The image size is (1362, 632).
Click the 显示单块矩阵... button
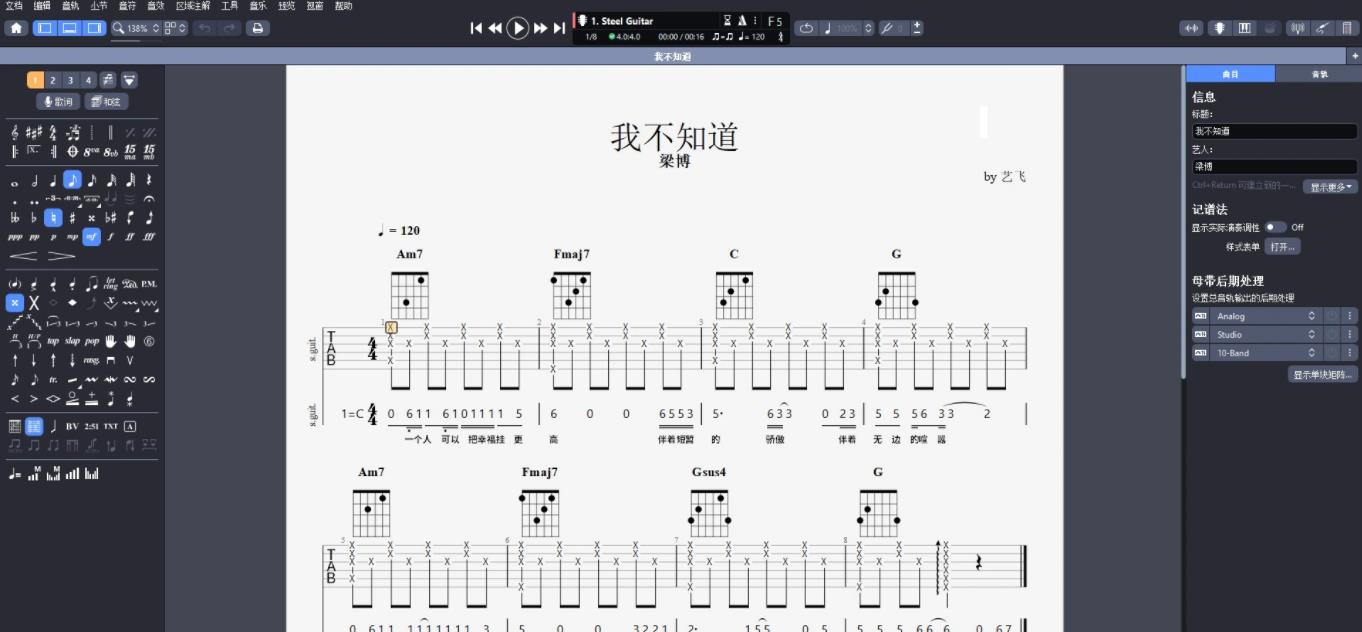(1321, 374)
